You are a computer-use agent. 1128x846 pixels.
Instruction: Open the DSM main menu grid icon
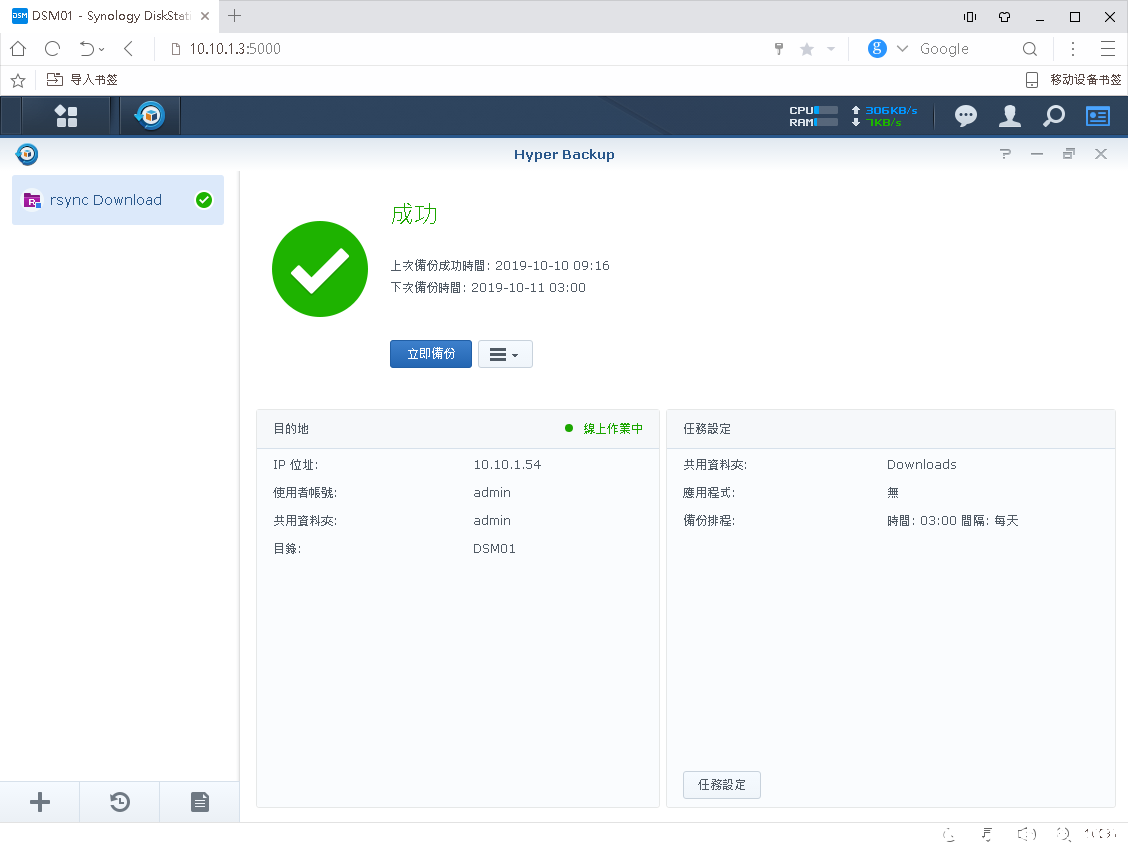click(x=66, y=116)
